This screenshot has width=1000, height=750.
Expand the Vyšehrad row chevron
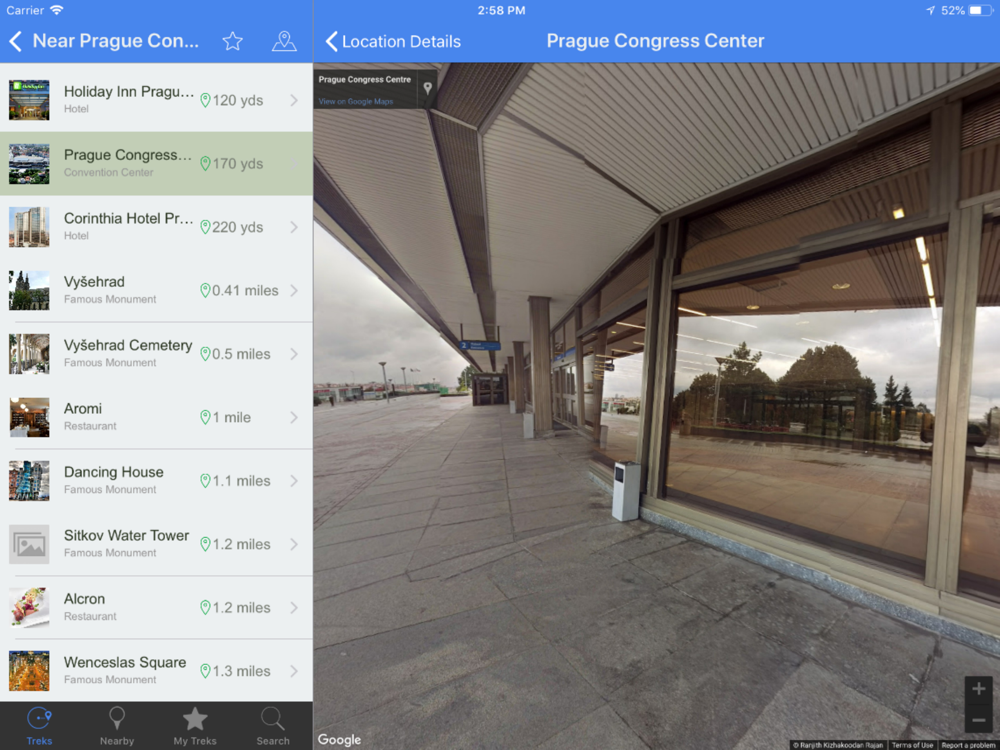point(294,291)
